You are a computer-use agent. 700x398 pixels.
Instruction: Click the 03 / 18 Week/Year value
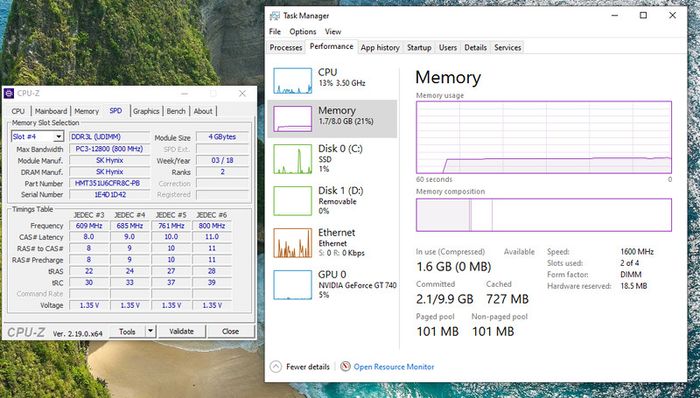222,160
